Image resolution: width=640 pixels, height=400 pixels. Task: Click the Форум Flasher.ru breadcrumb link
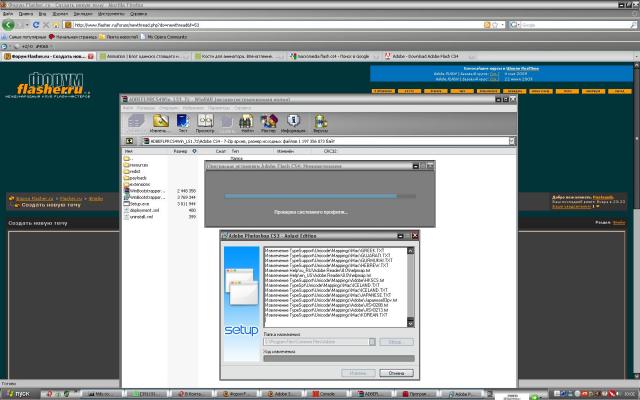(x=34, y=198)
